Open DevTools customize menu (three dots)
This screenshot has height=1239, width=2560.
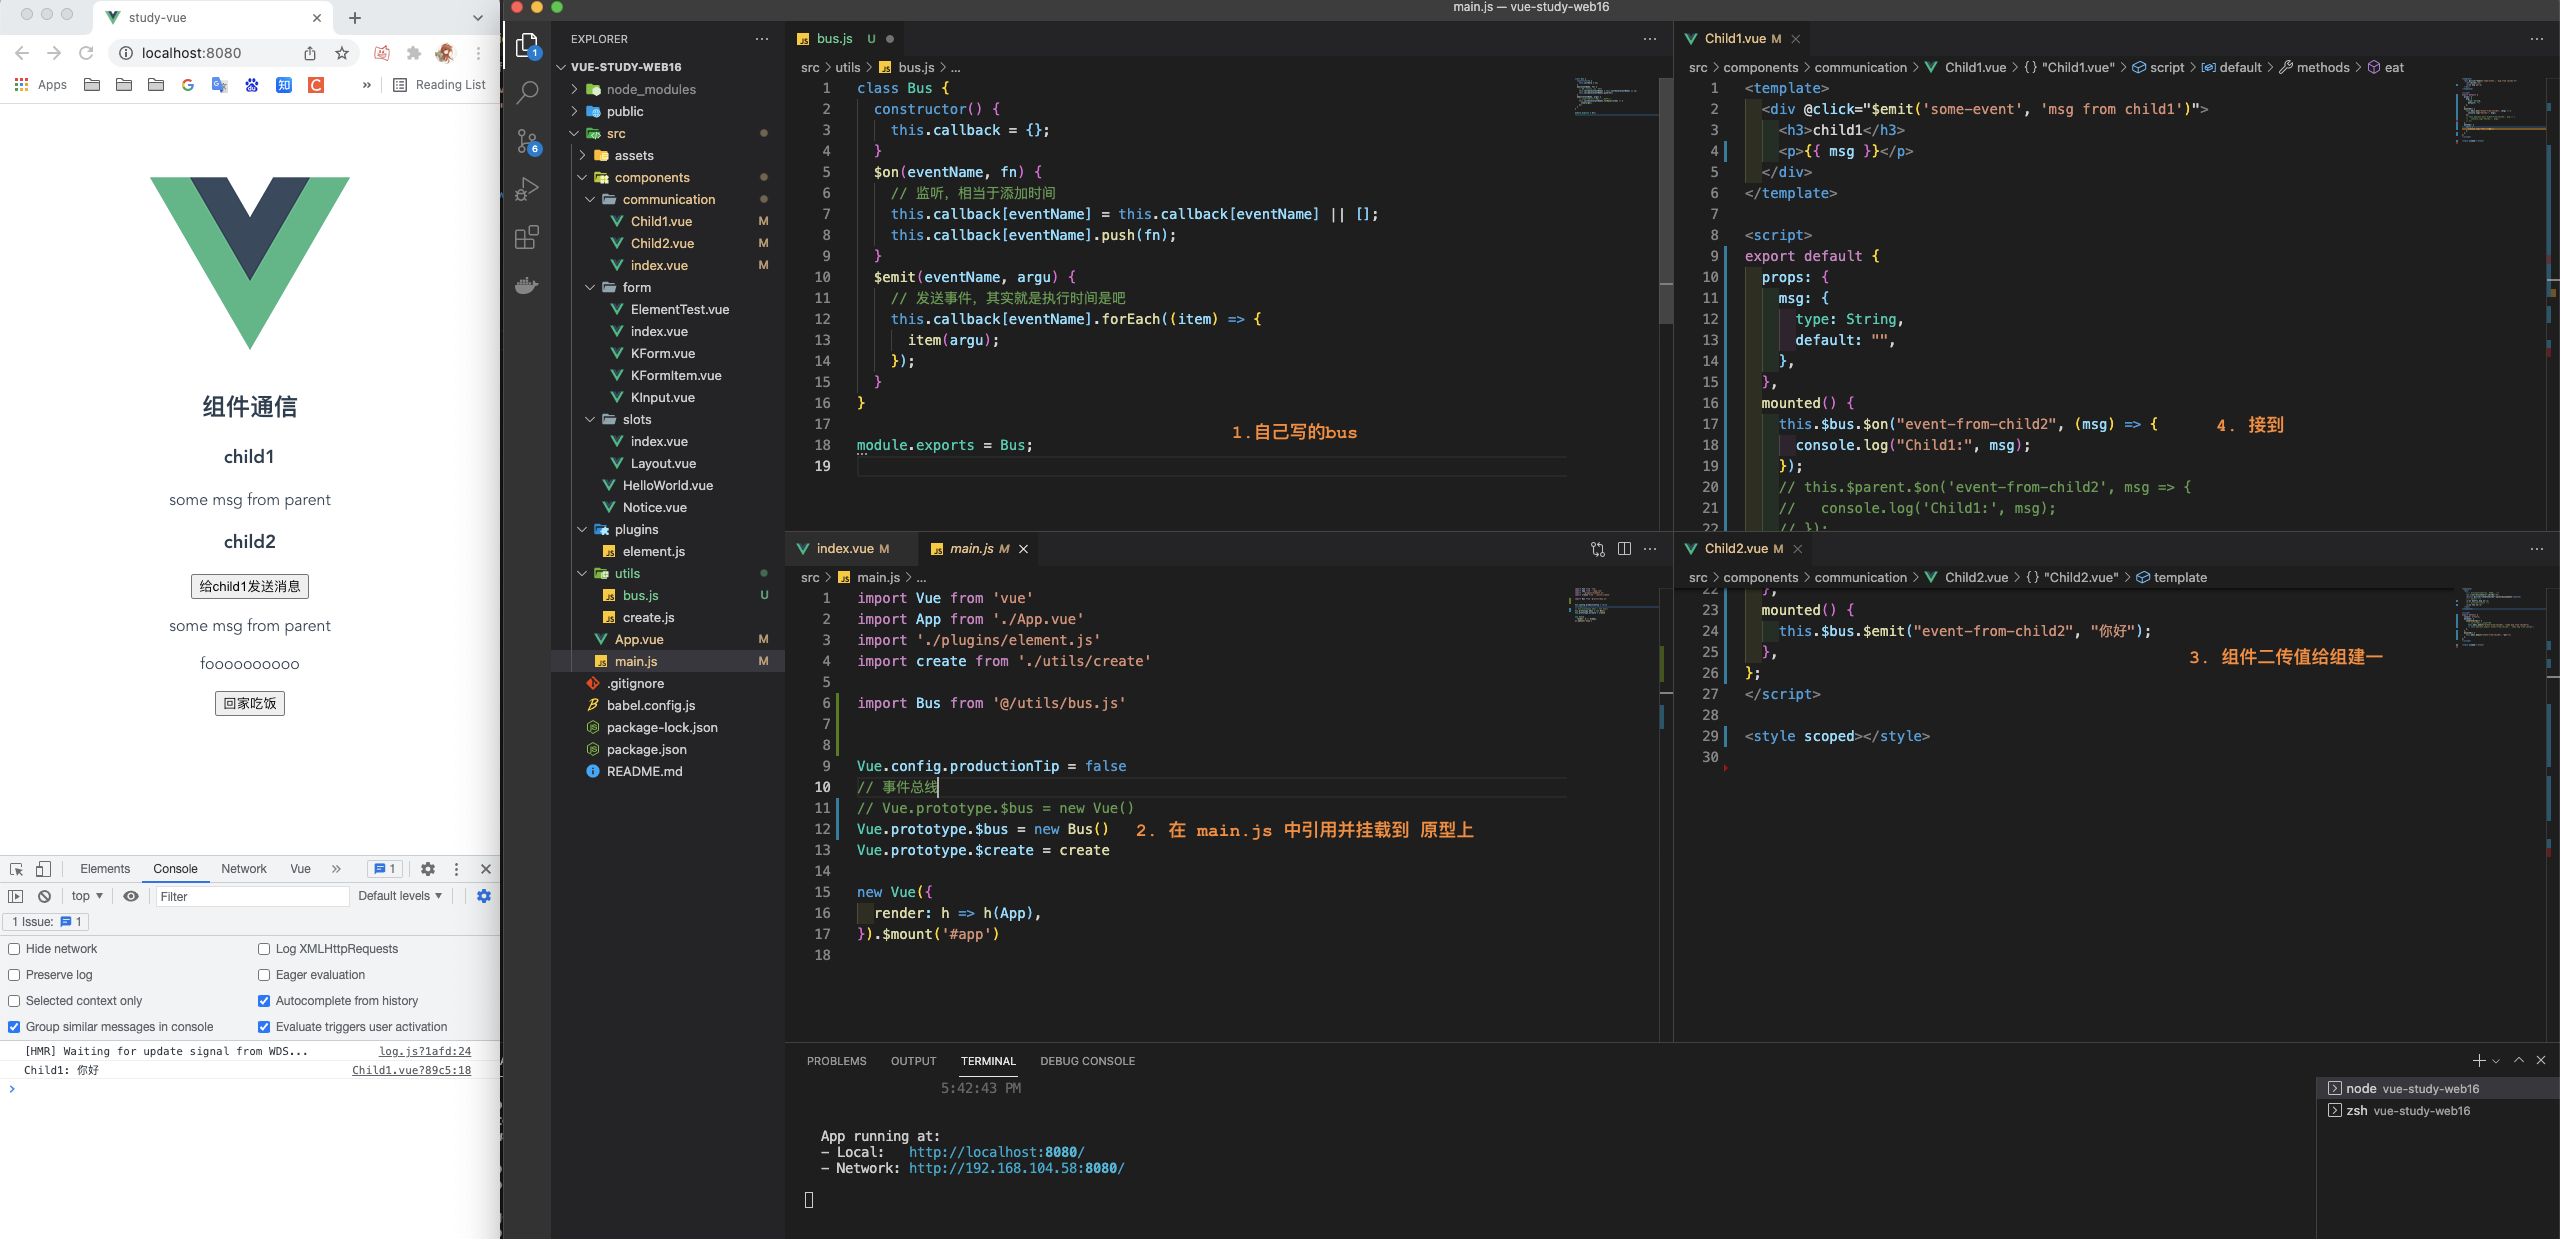(x=456, y=869)
